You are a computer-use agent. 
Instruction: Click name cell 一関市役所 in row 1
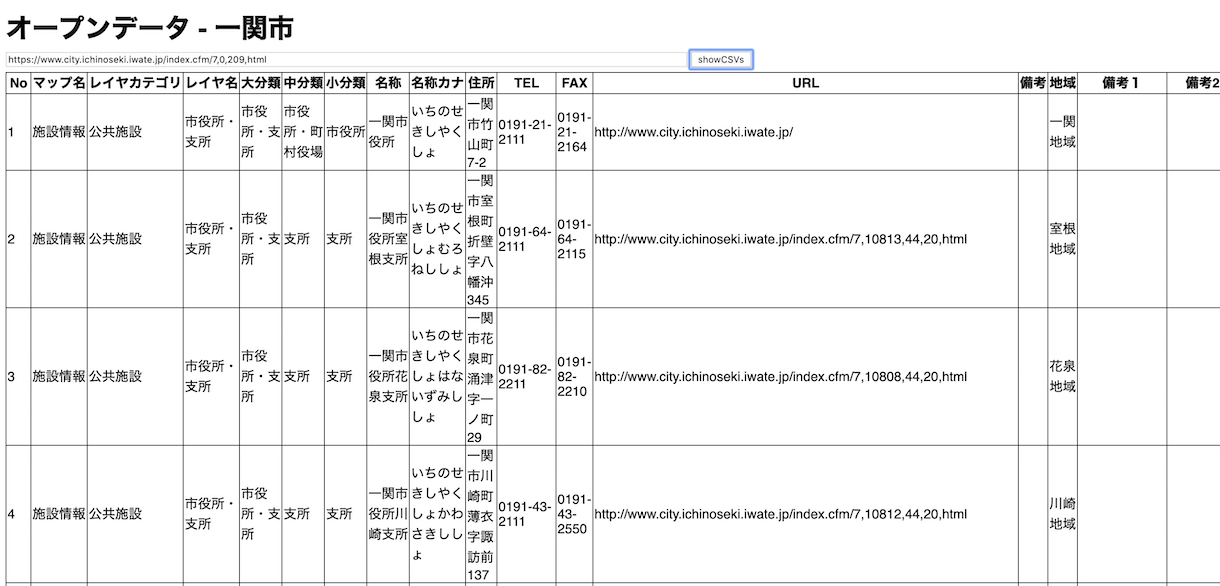[x=388, y=132]
